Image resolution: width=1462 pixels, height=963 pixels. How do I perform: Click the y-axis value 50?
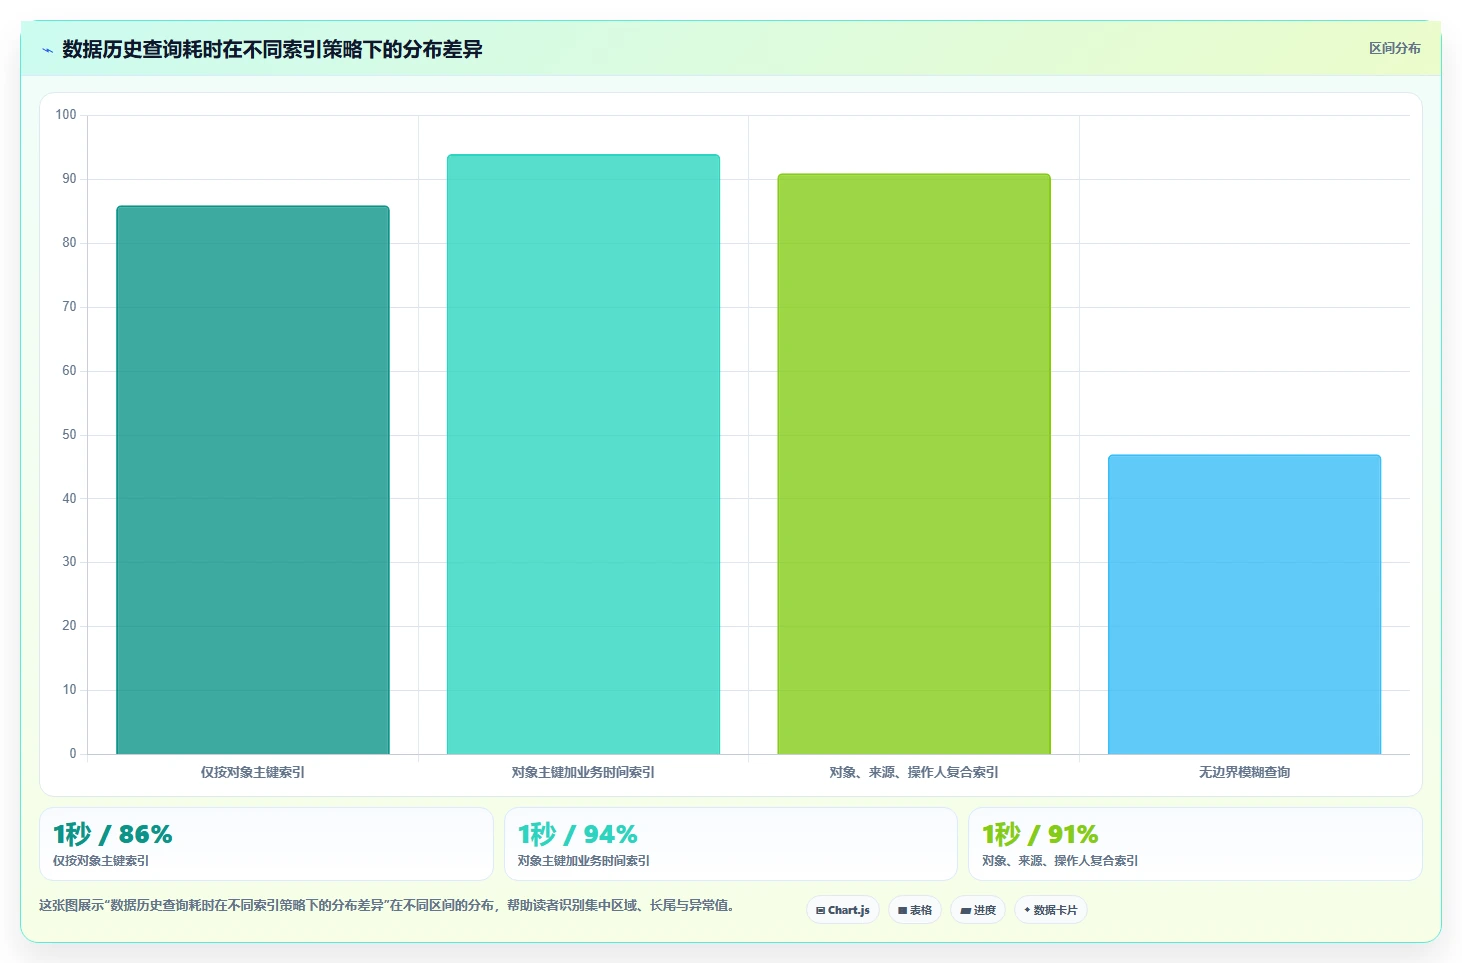(69, 435)
